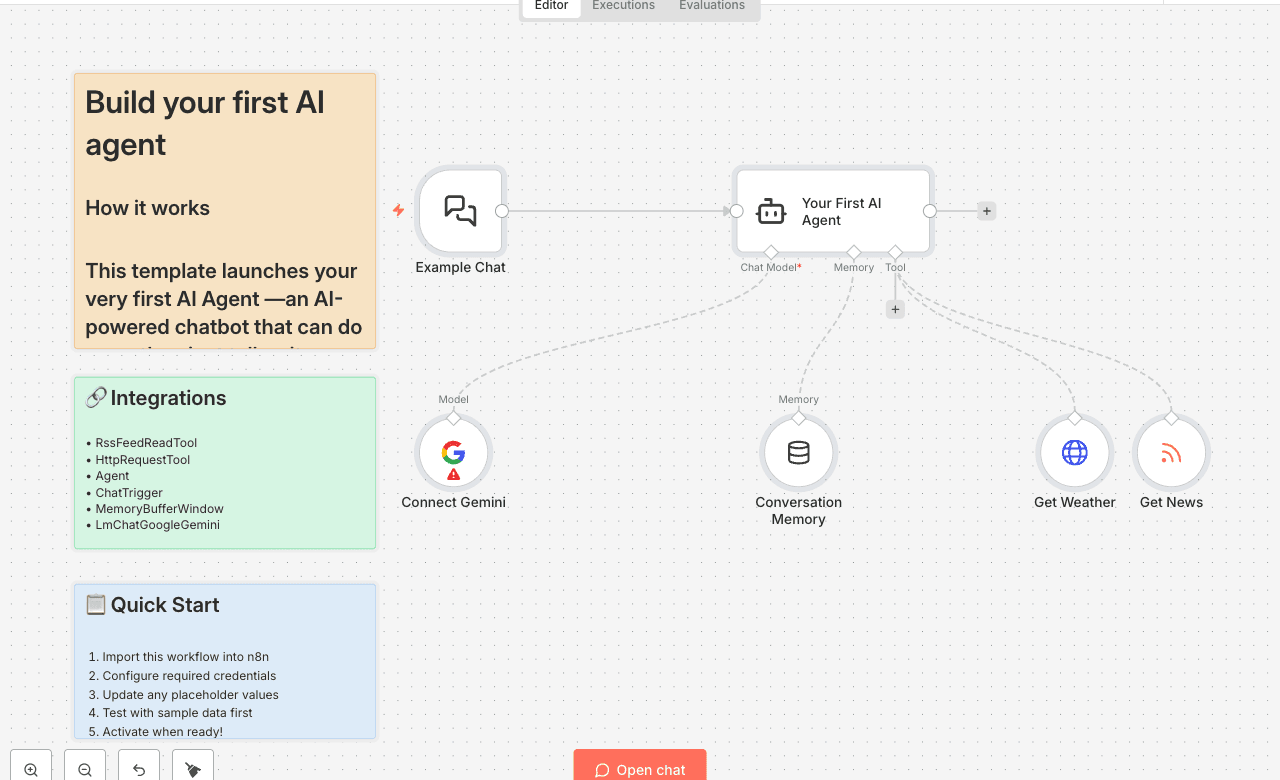Tidy up the workflow with the broom icon
The width and height of the screenshot is (1280, 780).
[x=192, y=769]
